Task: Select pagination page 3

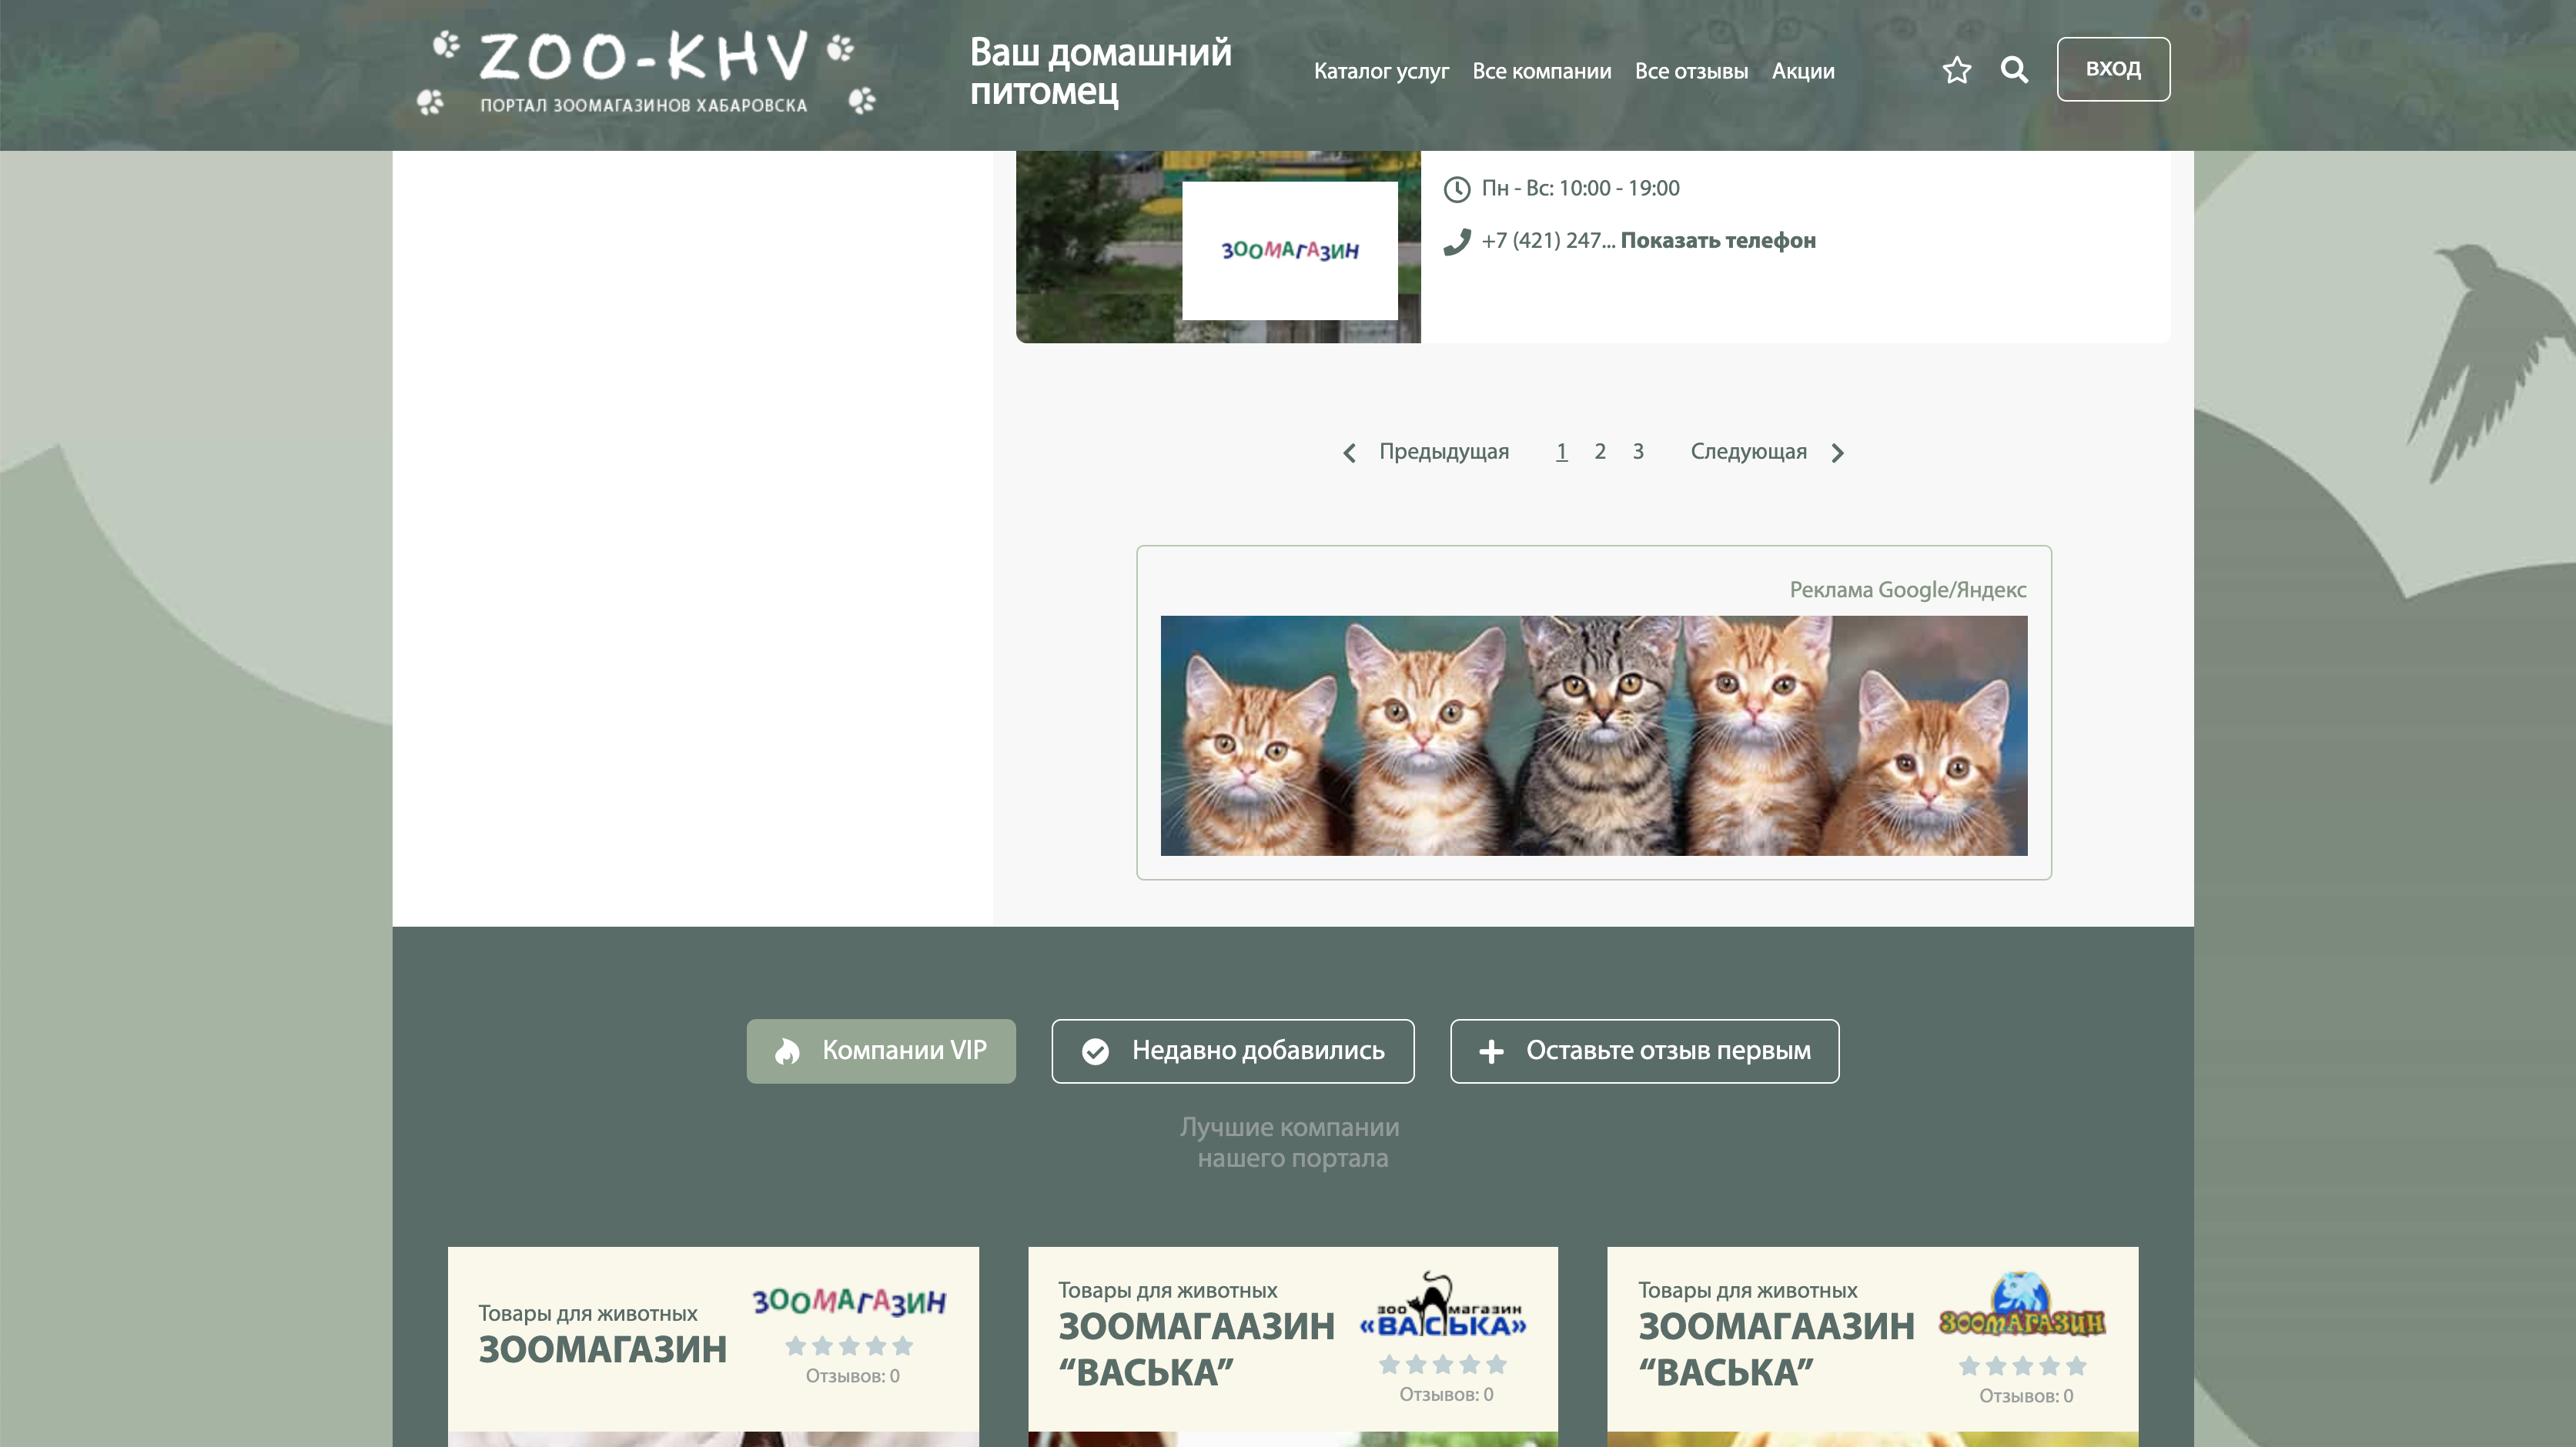Action: (x=1638, y=452)
